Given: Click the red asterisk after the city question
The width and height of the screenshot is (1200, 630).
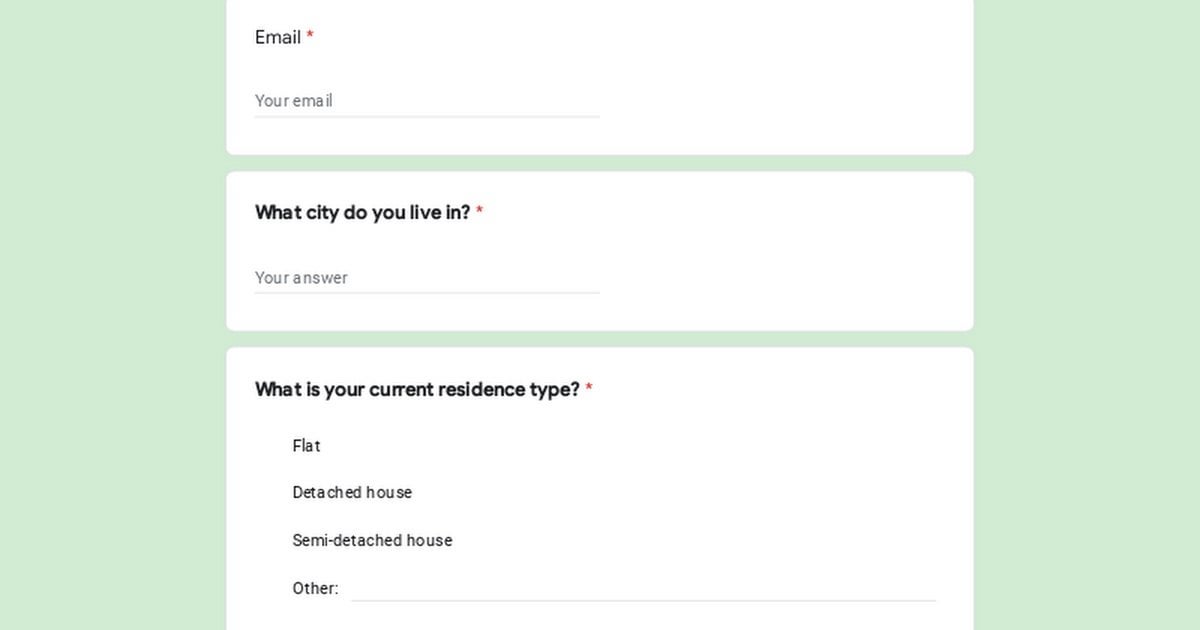Looking at the screenshot, I should (x=480, y=211).
